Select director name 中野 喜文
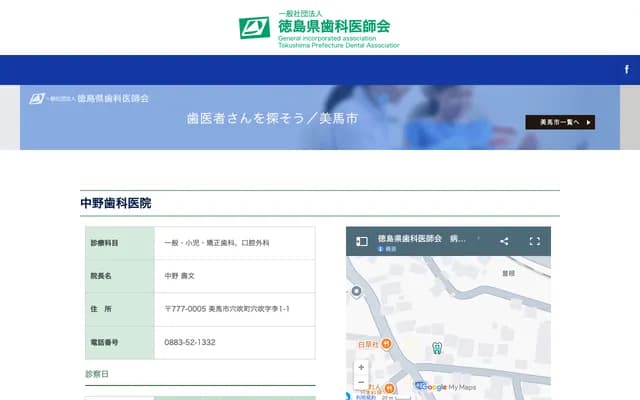The image size is (640, 400). point(180,276)
